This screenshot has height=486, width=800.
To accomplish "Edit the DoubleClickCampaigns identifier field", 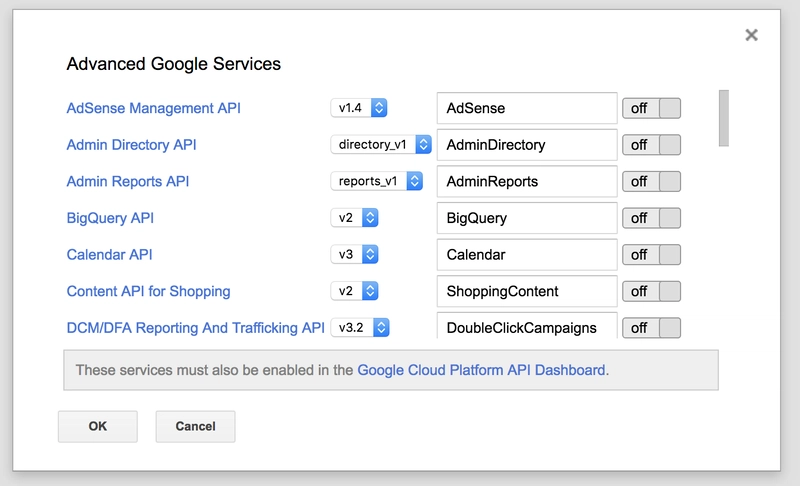I will [x=527, y=325].
